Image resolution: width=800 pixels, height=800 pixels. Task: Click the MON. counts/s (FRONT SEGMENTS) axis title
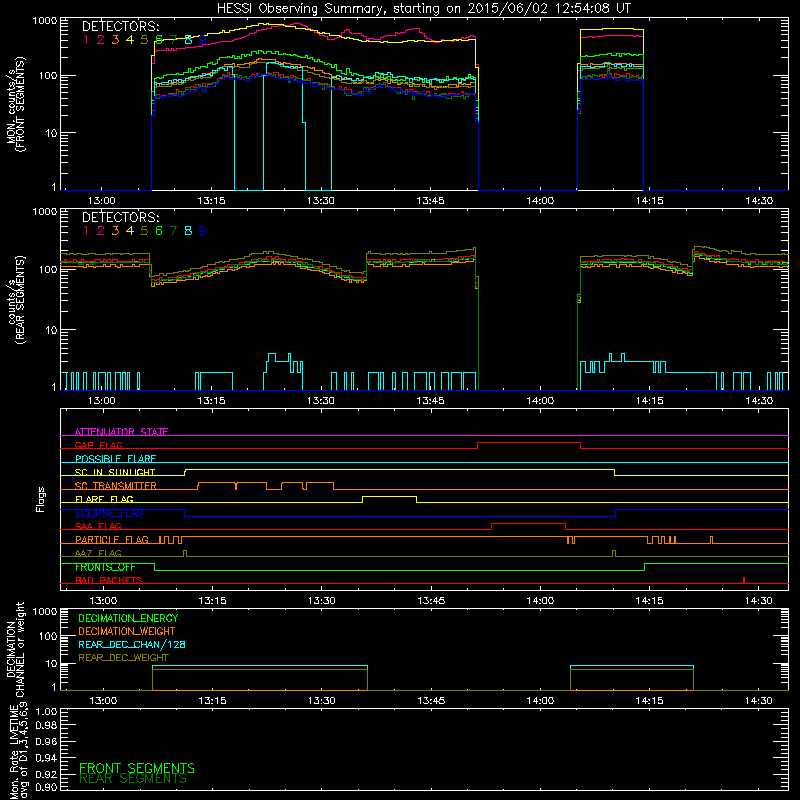15,104
